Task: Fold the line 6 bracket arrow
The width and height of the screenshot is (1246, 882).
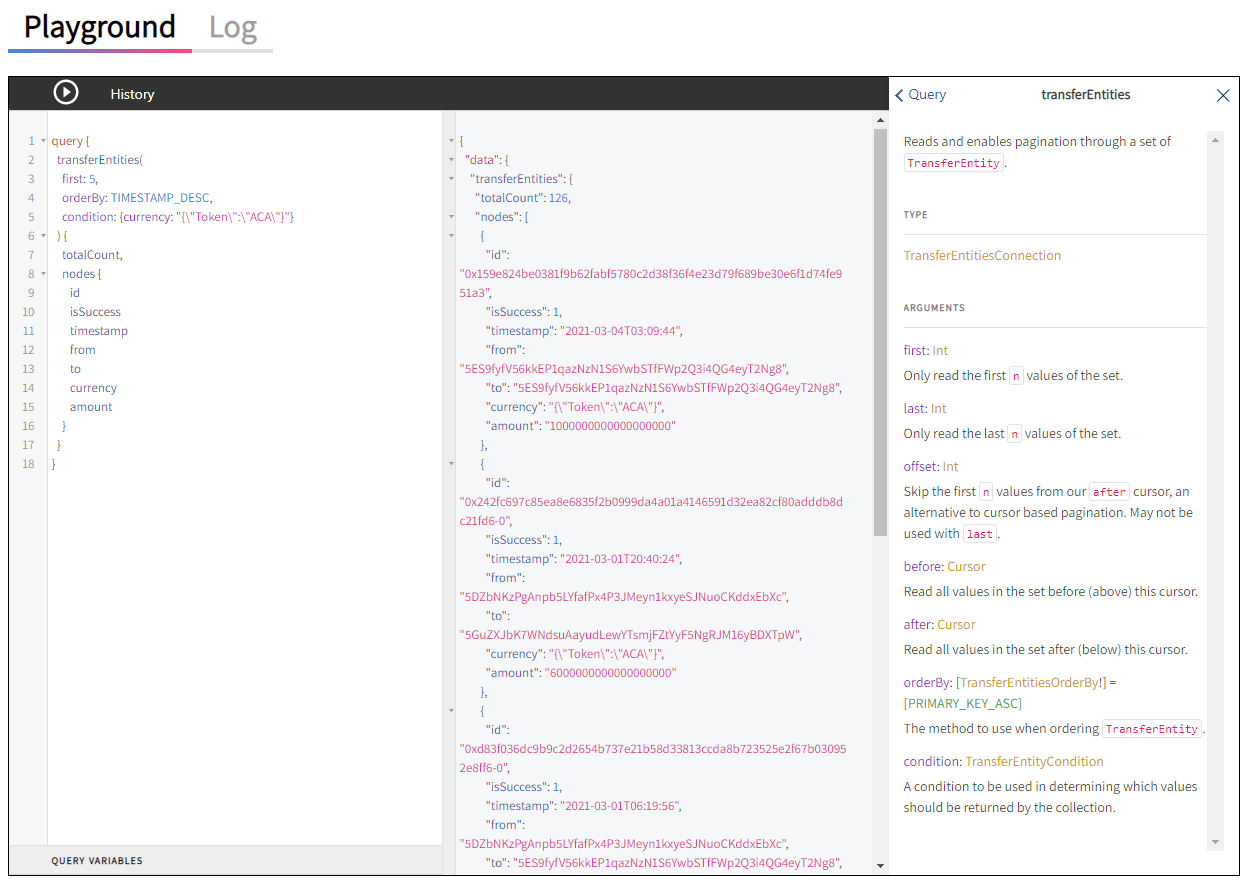Action: coord(43,236)
